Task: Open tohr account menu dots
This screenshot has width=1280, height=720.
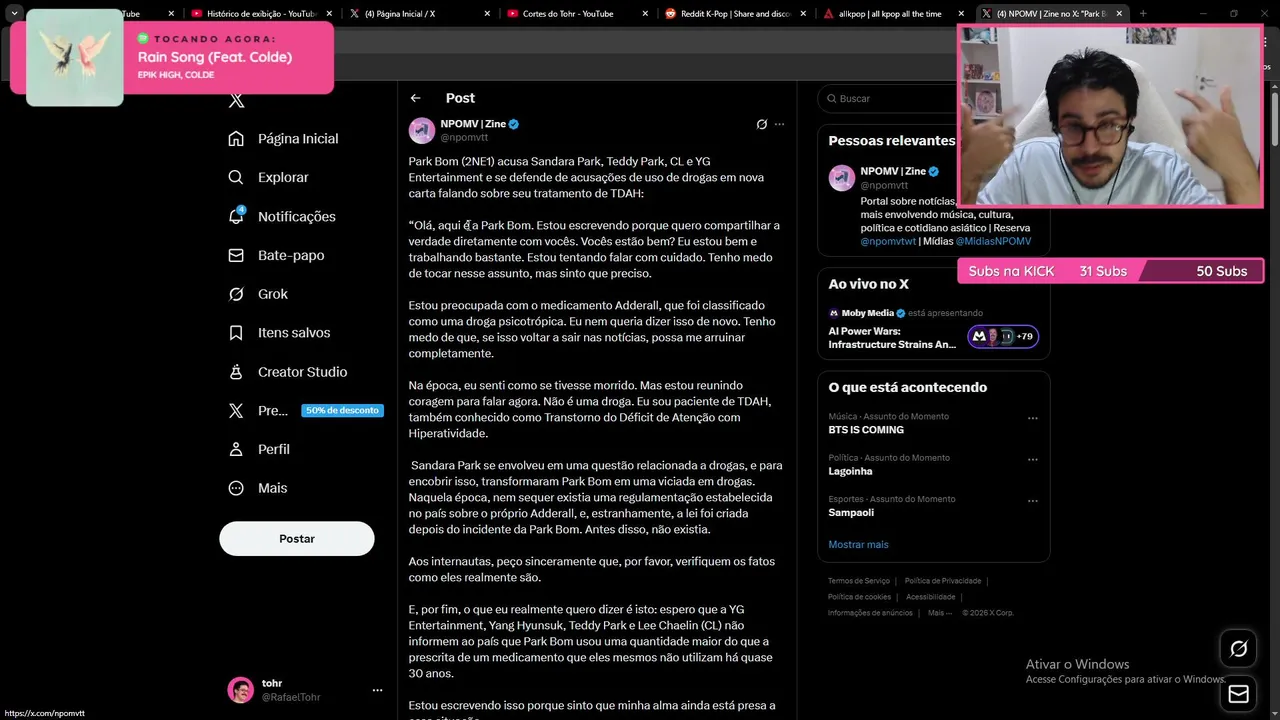Action: (377, 690)
